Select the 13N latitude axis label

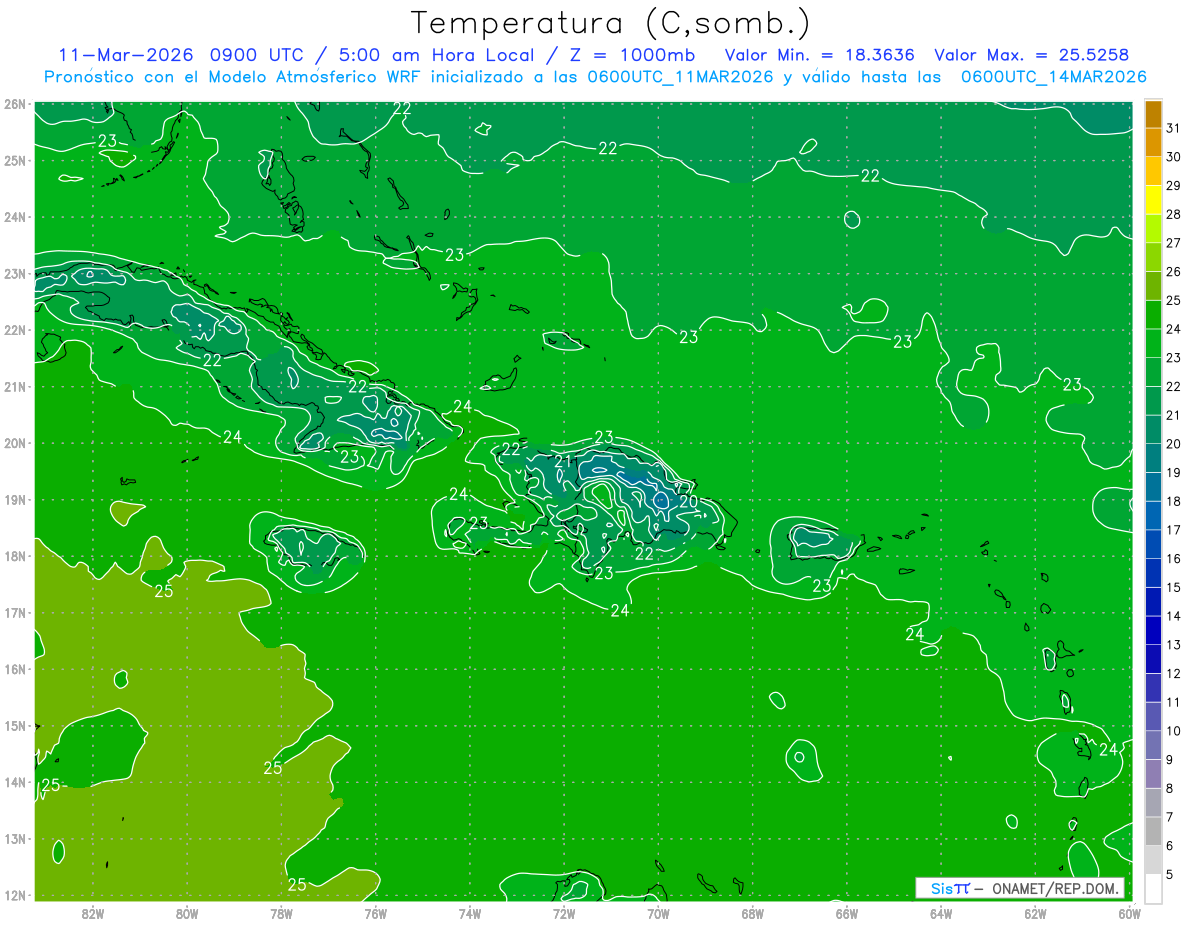(15, 839)
